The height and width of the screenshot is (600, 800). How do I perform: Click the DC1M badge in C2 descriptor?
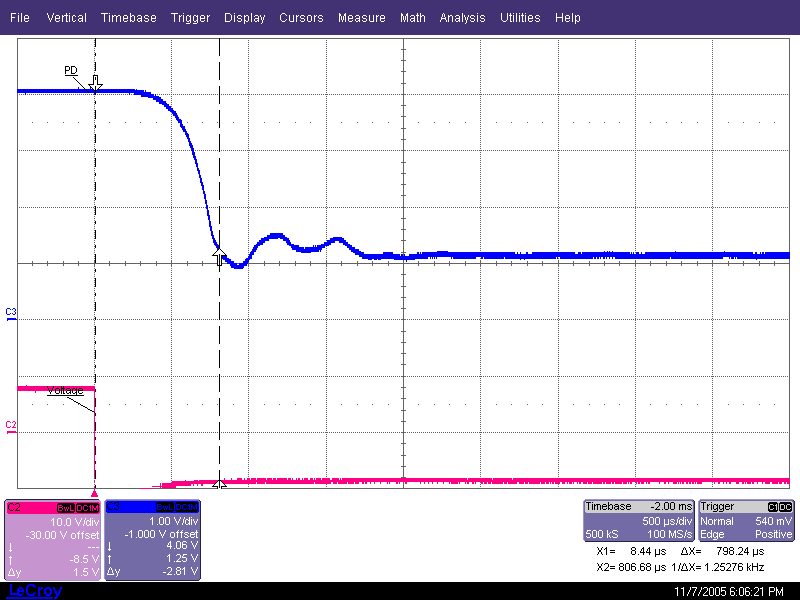pos(87,508)
